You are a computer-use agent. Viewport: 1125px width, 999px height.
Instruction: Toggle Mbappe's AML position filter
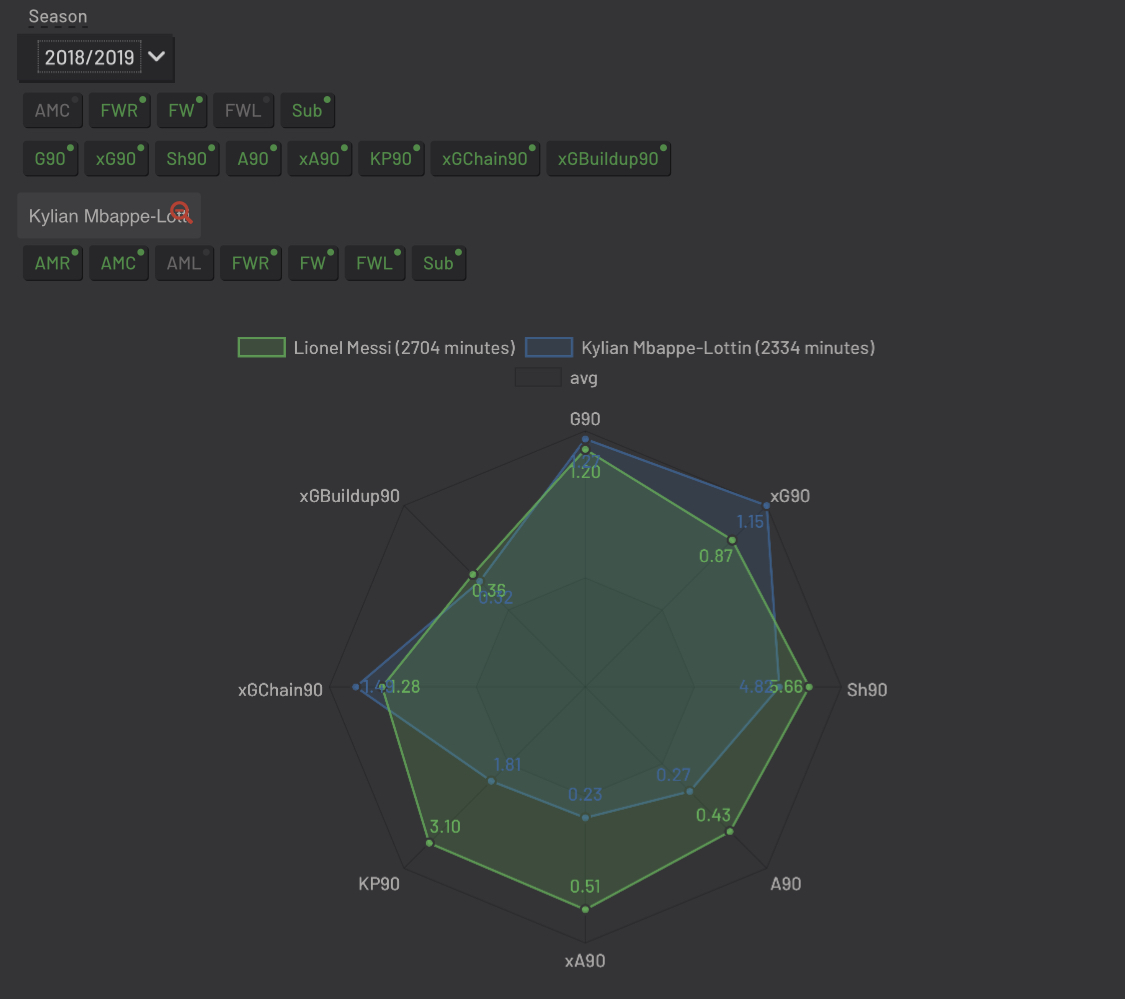click(x=184, y=263)
